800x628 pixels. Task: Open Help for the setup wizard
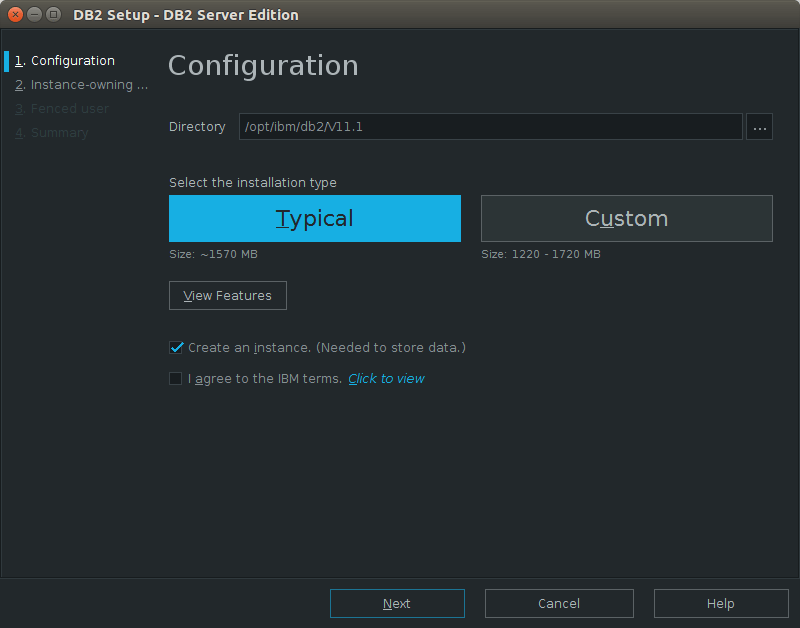721,604
